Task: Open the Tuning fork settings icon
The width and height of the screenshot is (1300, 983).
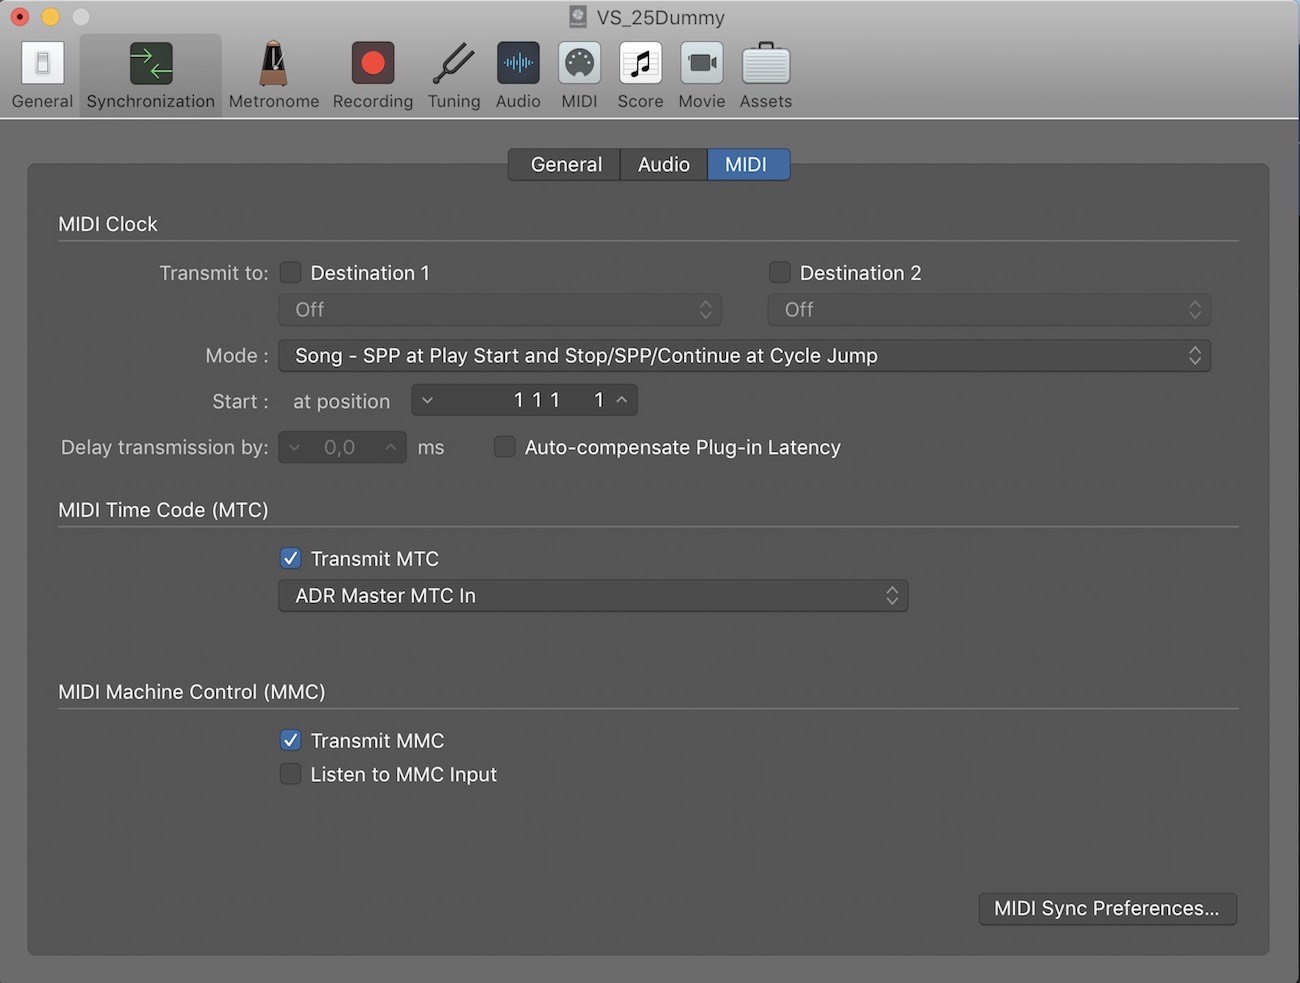Action: click(454, 64)
